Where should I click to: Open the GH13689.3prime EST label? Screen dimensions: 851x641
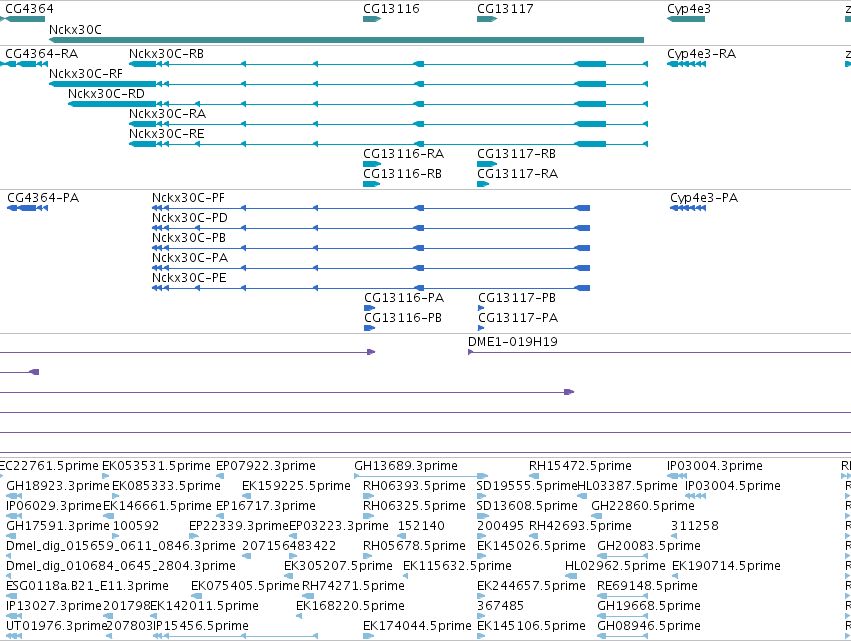(406, 466)
